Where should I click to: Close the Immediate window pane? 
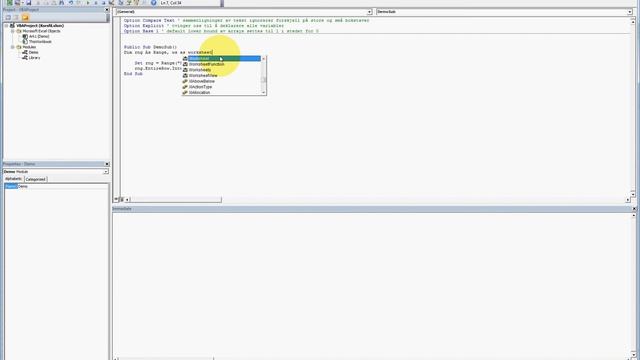click(x=634, y=209)
